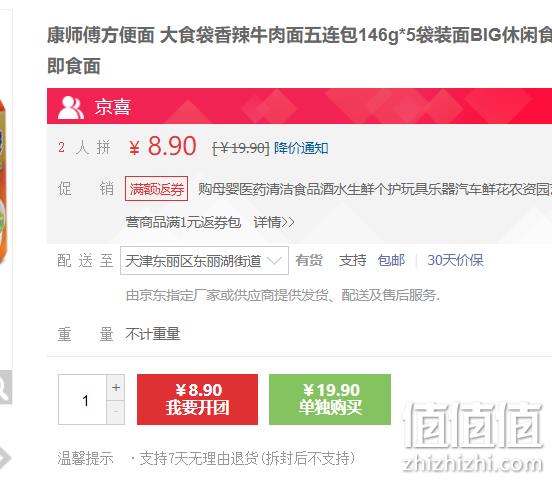552x481 pixels.
Task: Click the 满额返券 promotion tag
Action: pyautogui.click(x=156, y=189)
